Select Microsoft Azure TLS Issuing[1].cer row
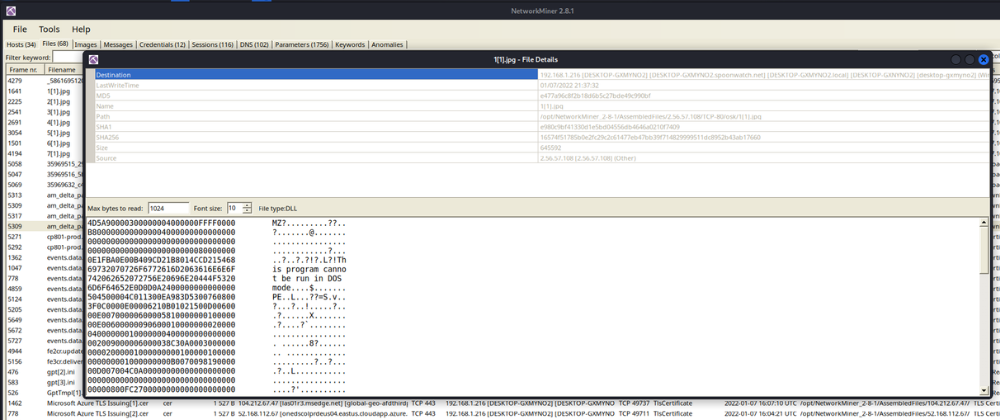The height and width of the screenshot is (420, 1000). [x=500, y=403]
